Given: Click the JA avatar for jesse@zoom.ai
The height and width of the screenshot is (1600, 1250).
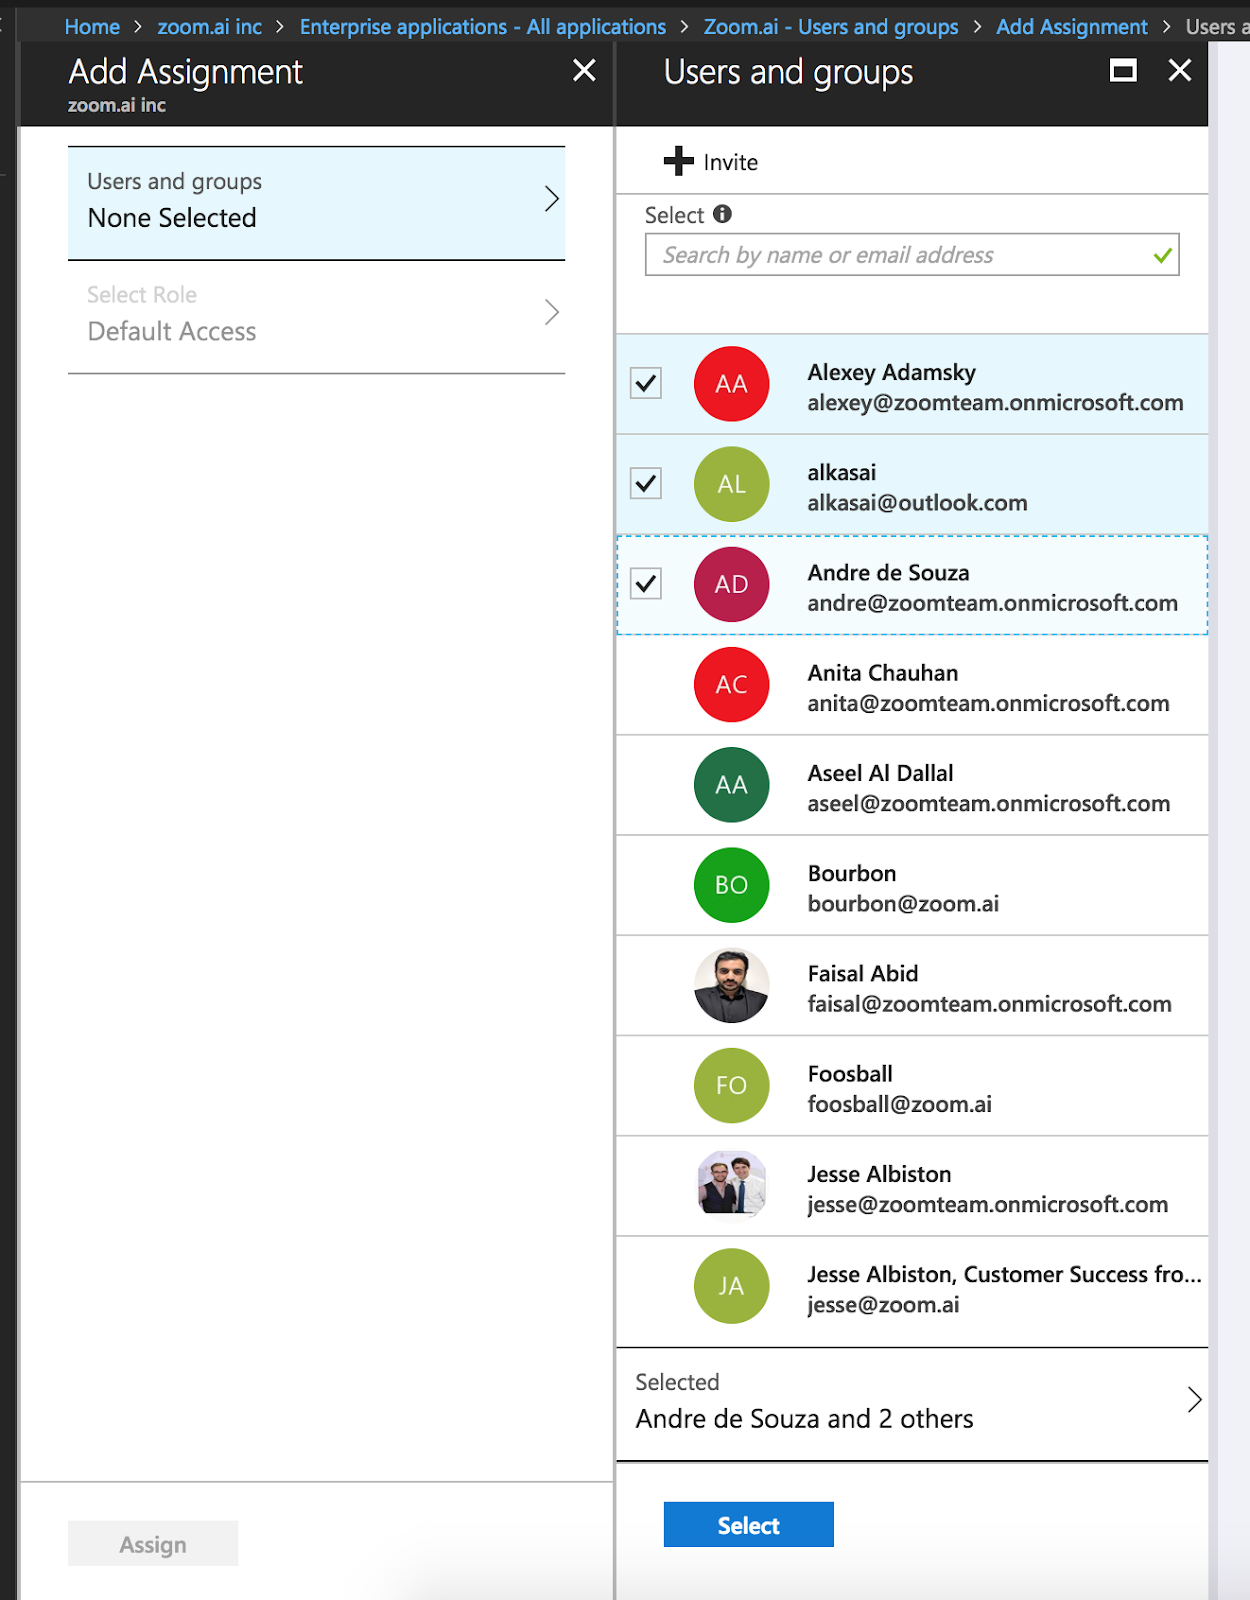Looking at the screenshot, I should click(732, 1286).
